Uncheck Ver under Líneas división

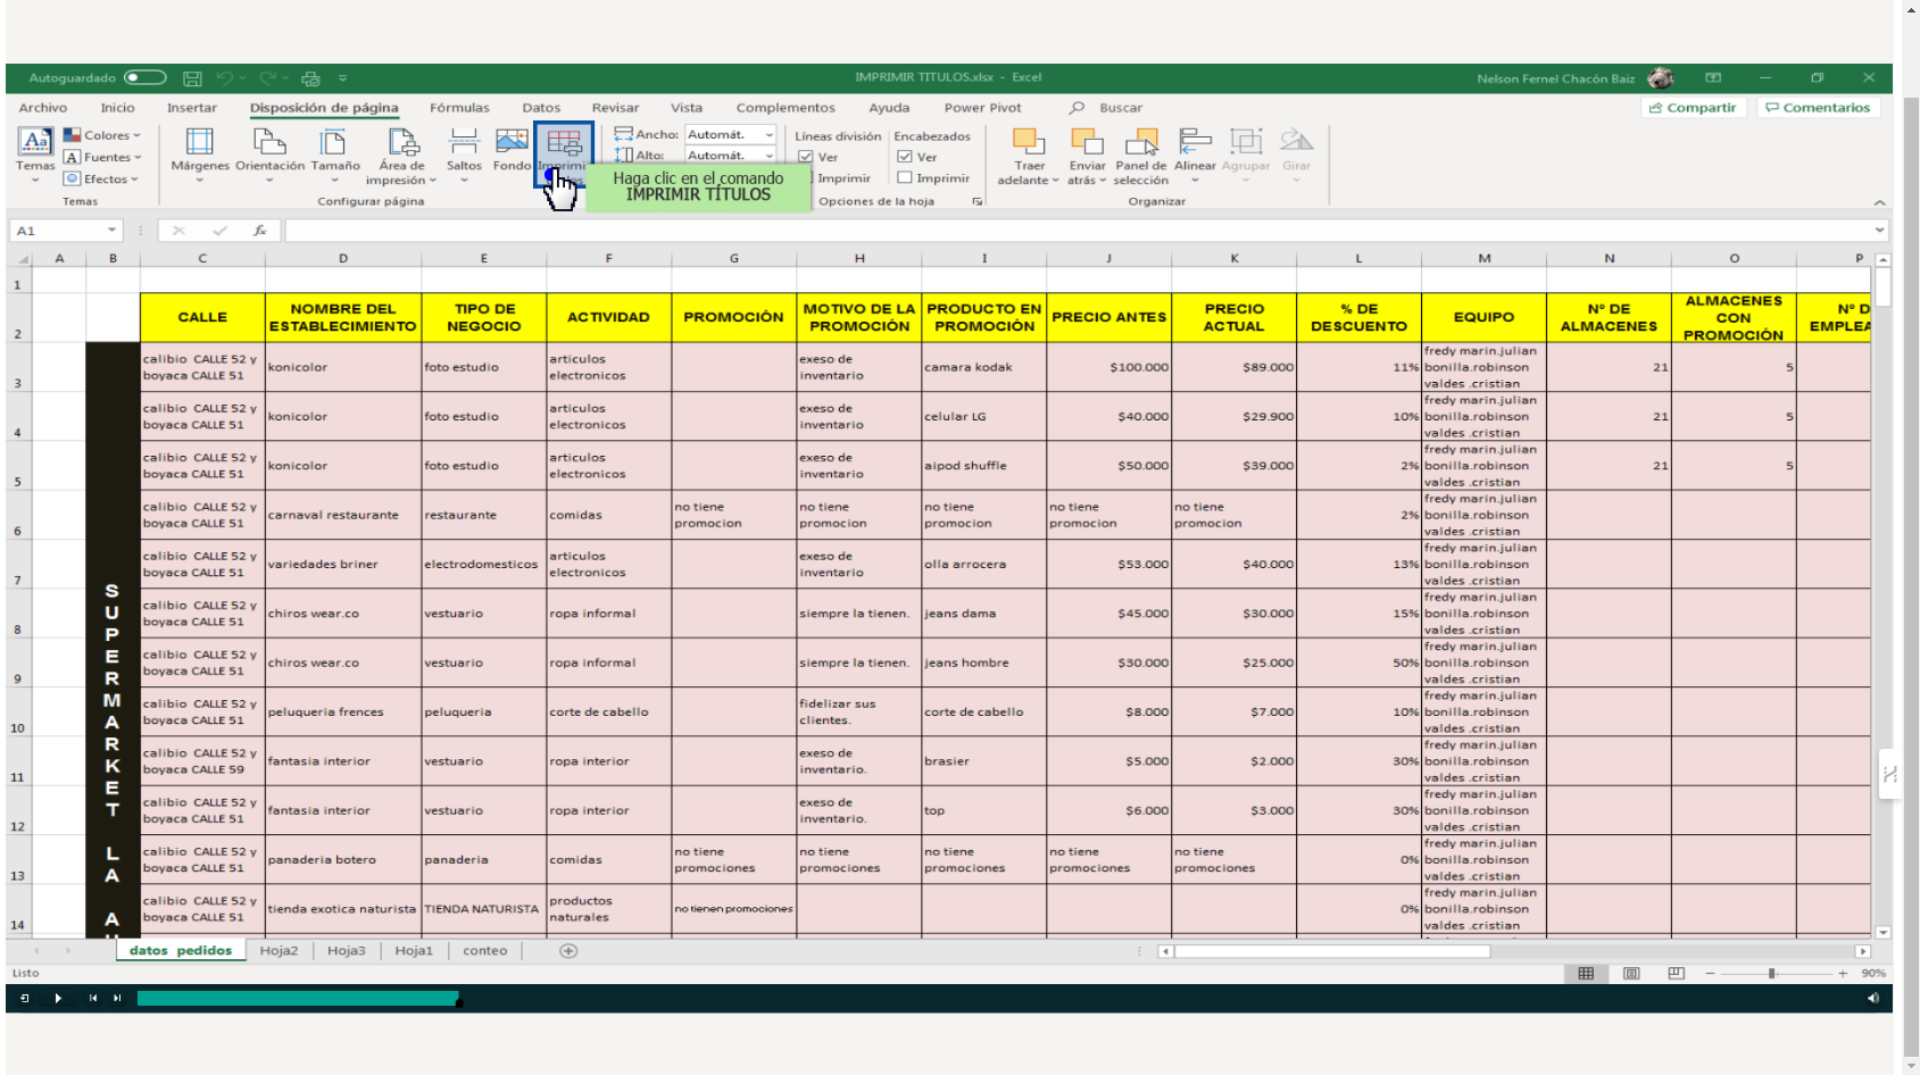806,157
